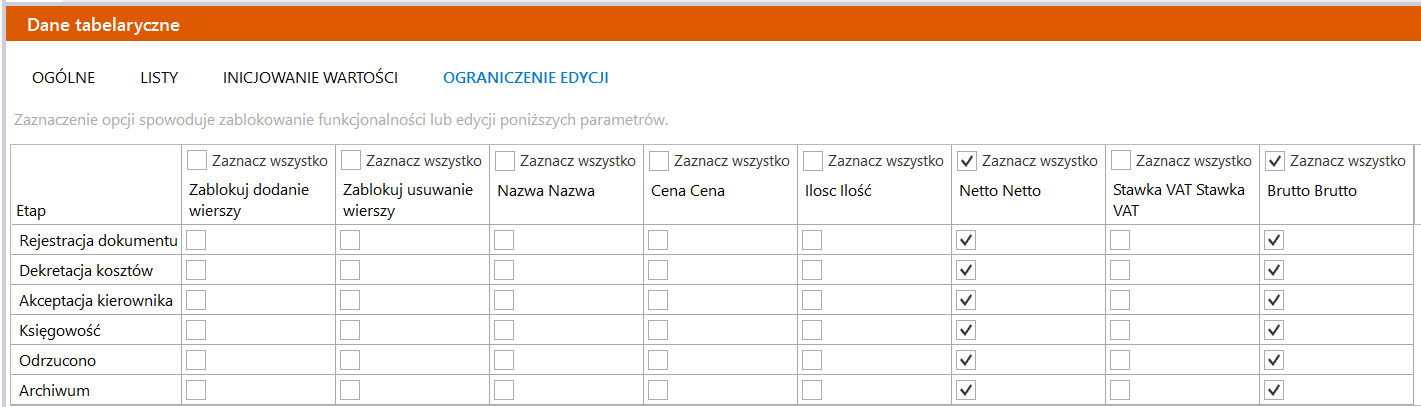Select OGRANICZENIE EDYCJI tab
Screen dimensions: 1421x407
coord(526,77)
